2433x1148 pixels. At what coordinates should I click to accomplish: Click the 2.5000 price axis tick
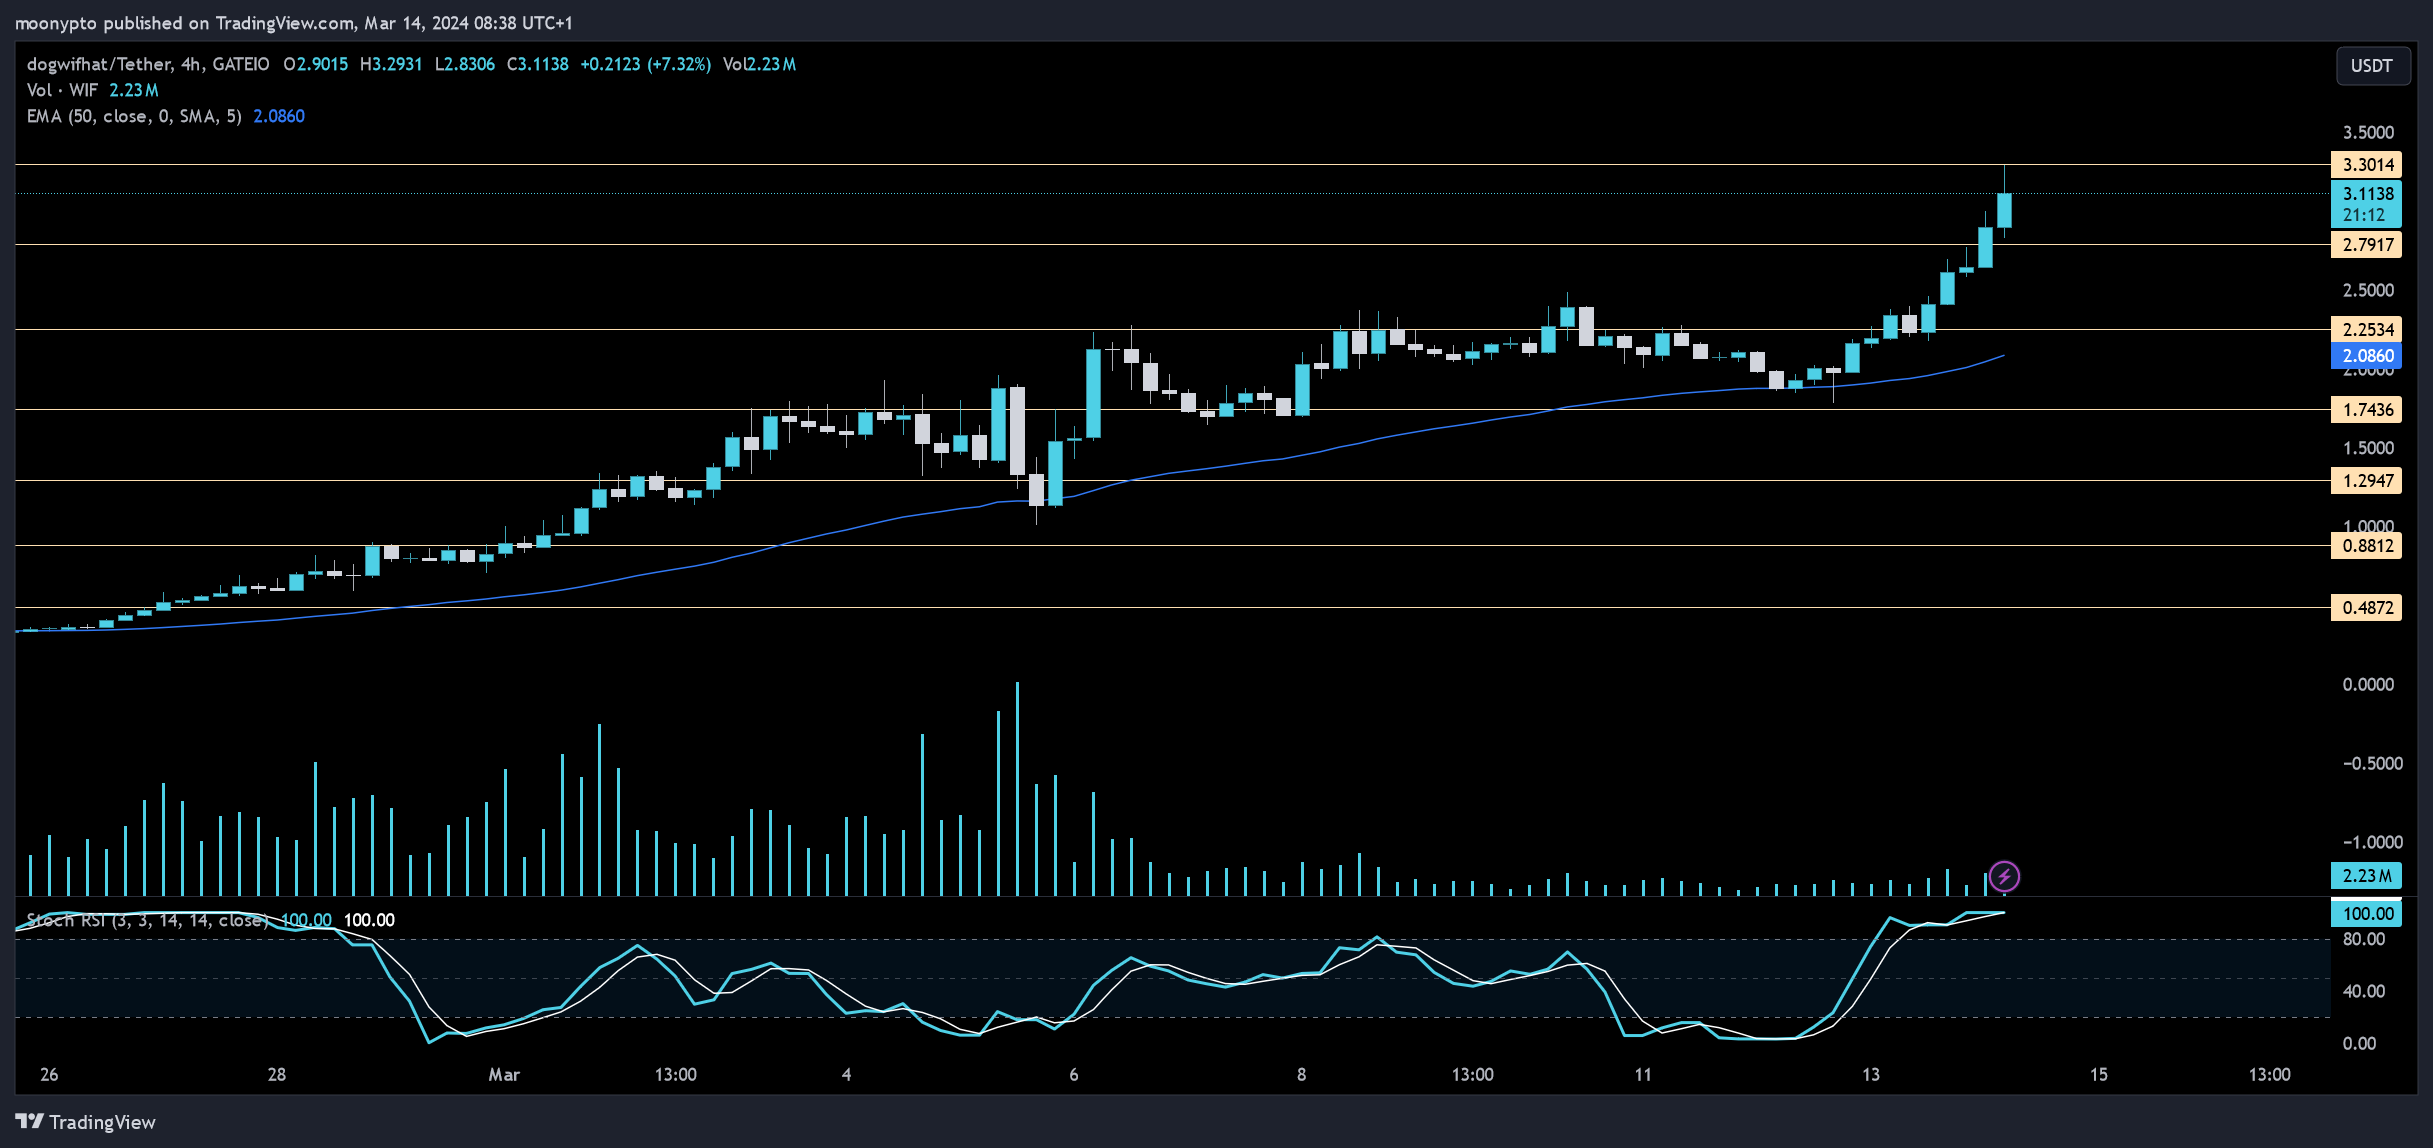pos(2368,290)
